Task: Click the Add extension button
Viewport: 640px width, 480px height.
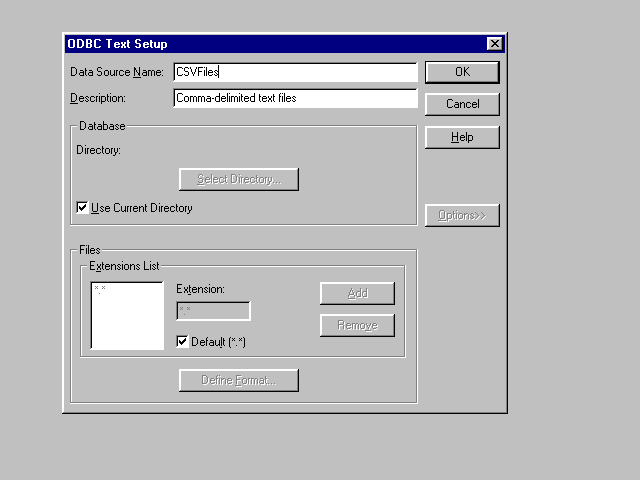Action: click(357, 293)
